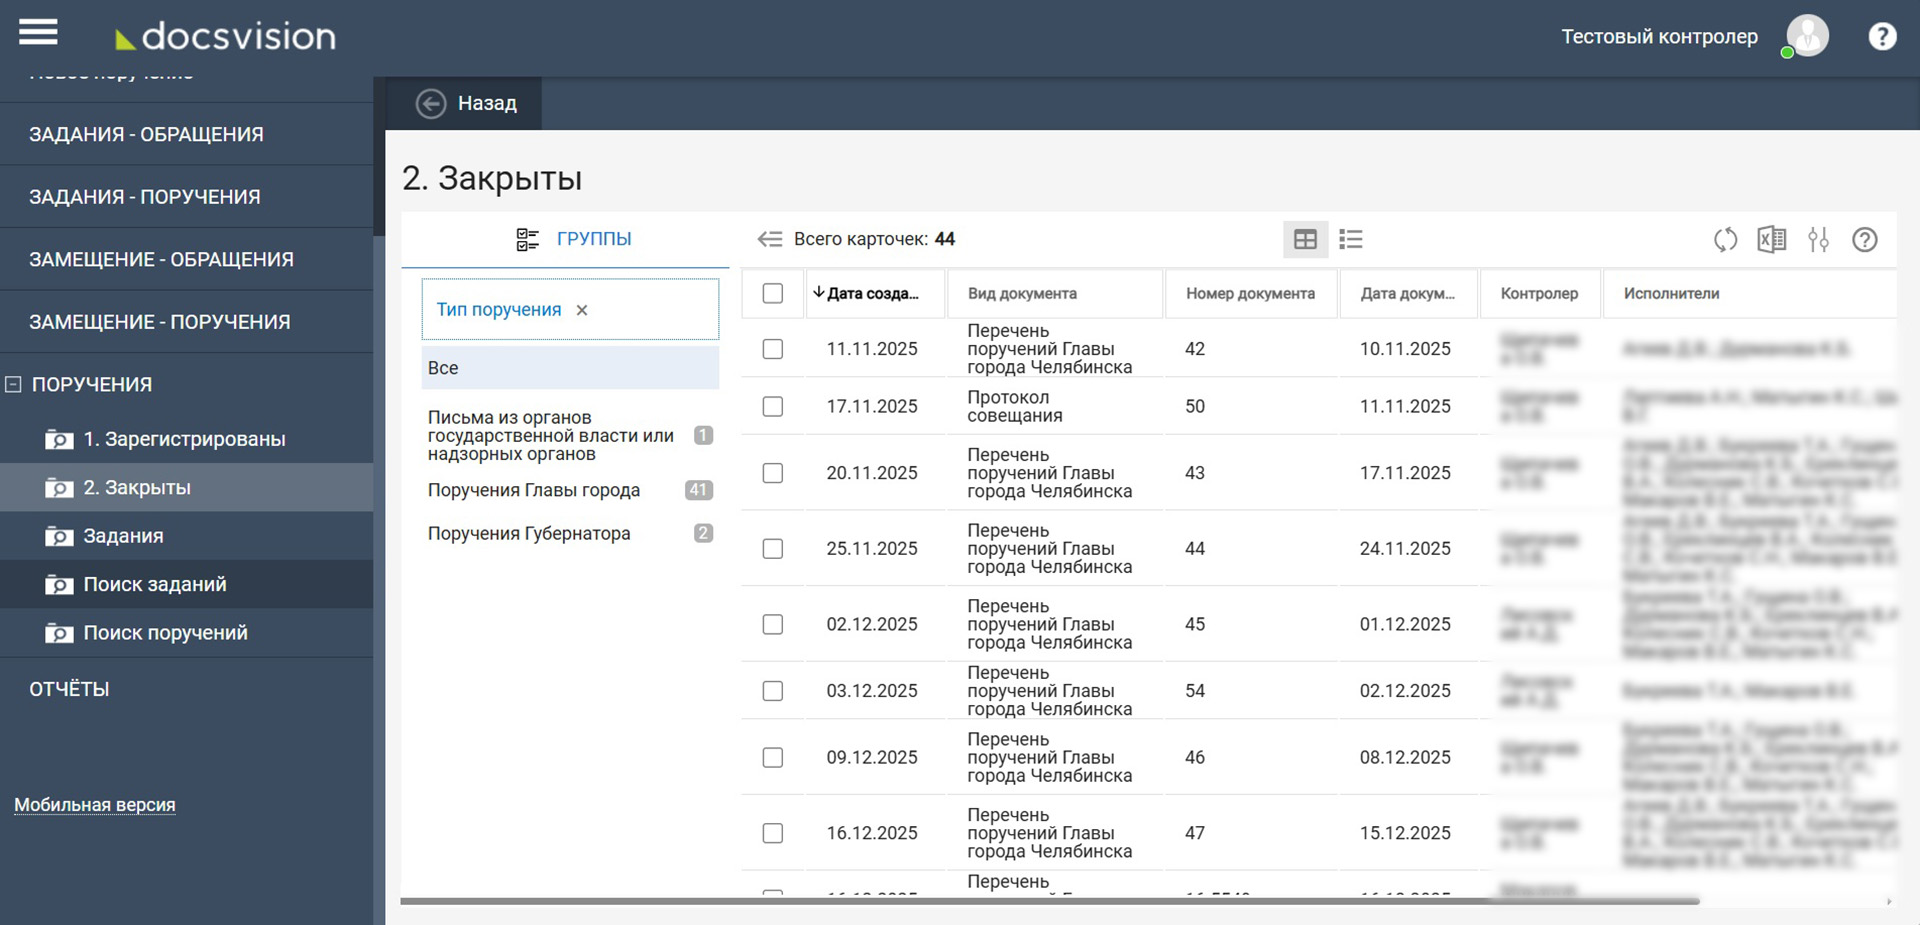Tick the select-all header checkbox
The image size is (1920, 925).
pyautogui.click(x=773, y=293)
